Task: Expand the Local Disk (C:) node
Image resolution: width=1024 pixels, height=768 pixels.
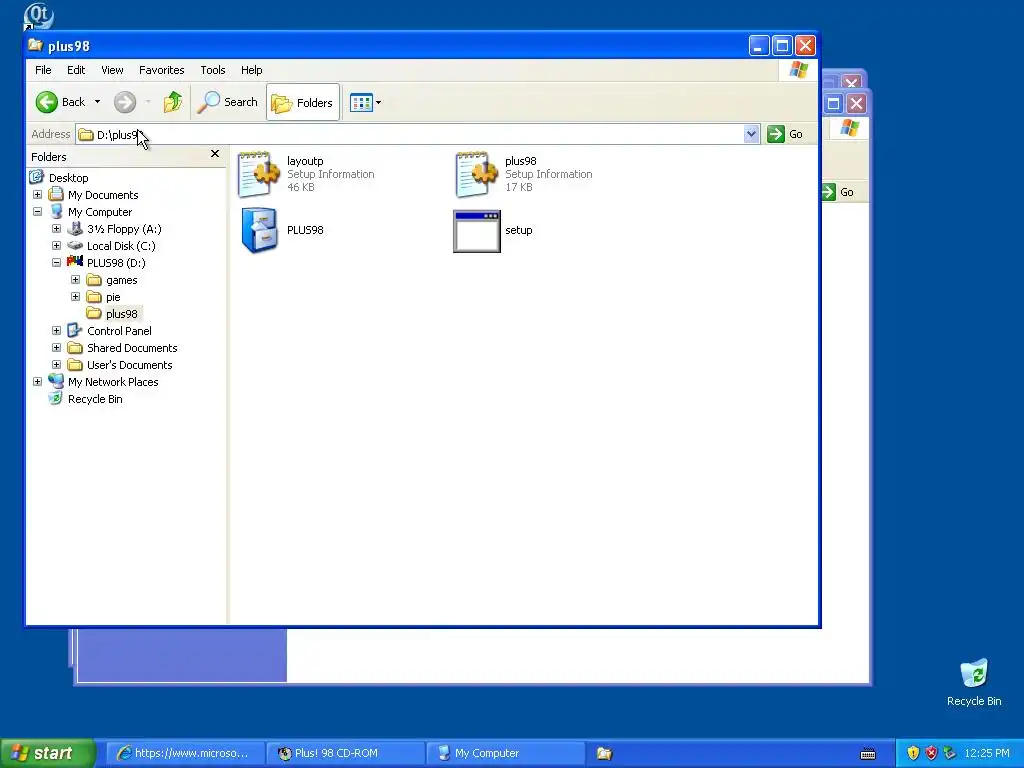Action: point(56,246)
